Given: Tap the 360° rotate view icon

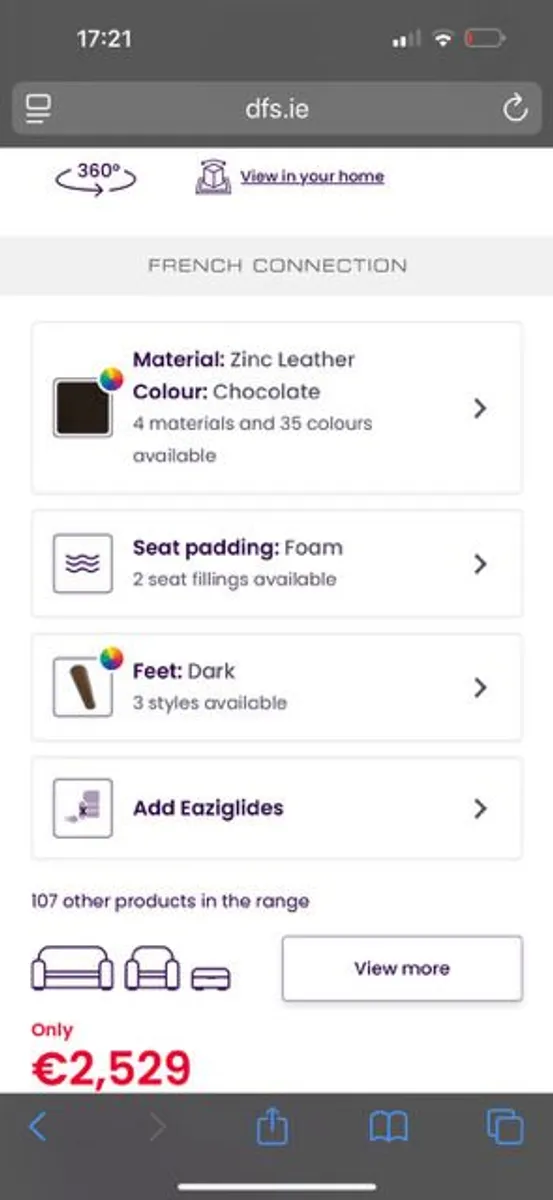Looking at the screenshot, I should point(95,177).
